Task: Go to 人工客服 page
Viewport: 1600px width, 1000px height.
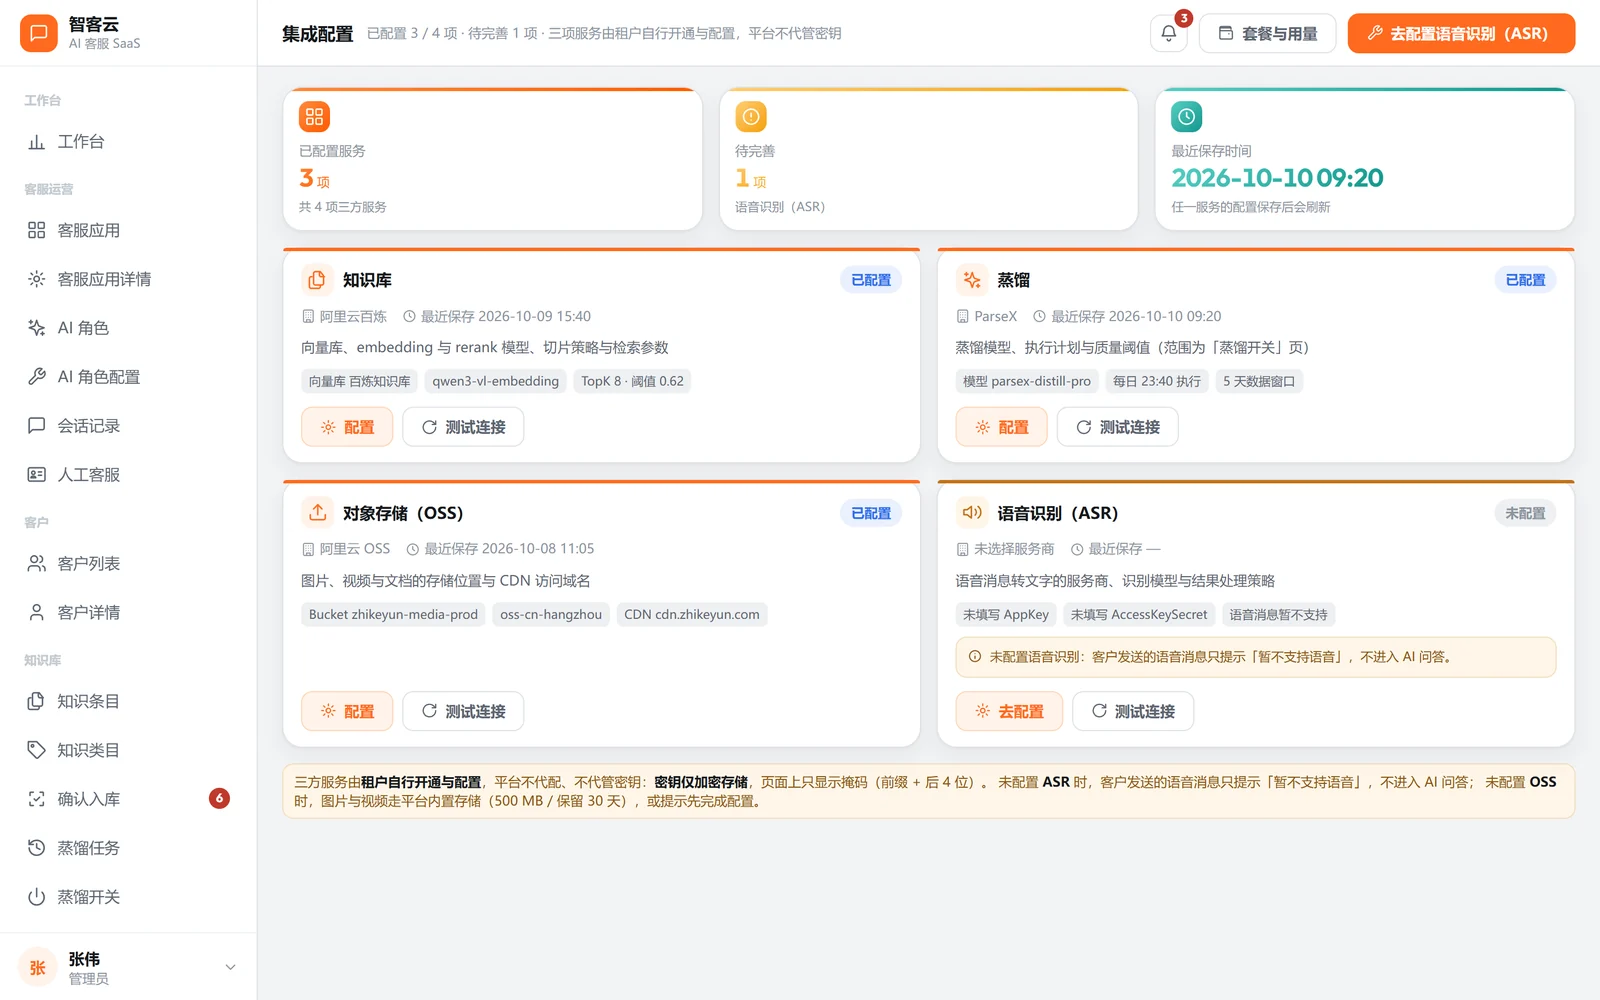Action: click(128, 475)
